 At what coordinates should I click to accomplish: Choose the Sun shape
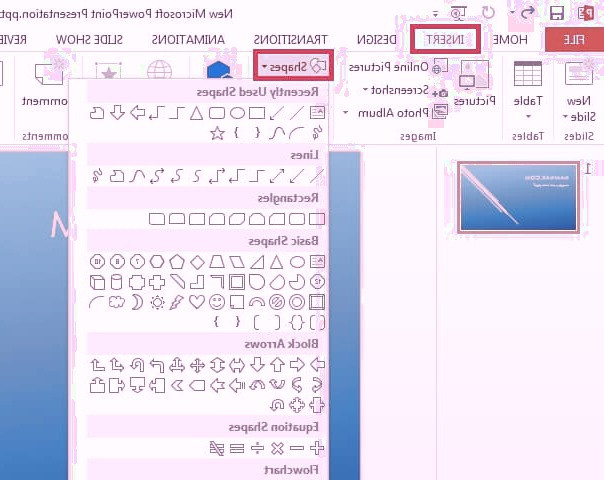coord(156,302)
